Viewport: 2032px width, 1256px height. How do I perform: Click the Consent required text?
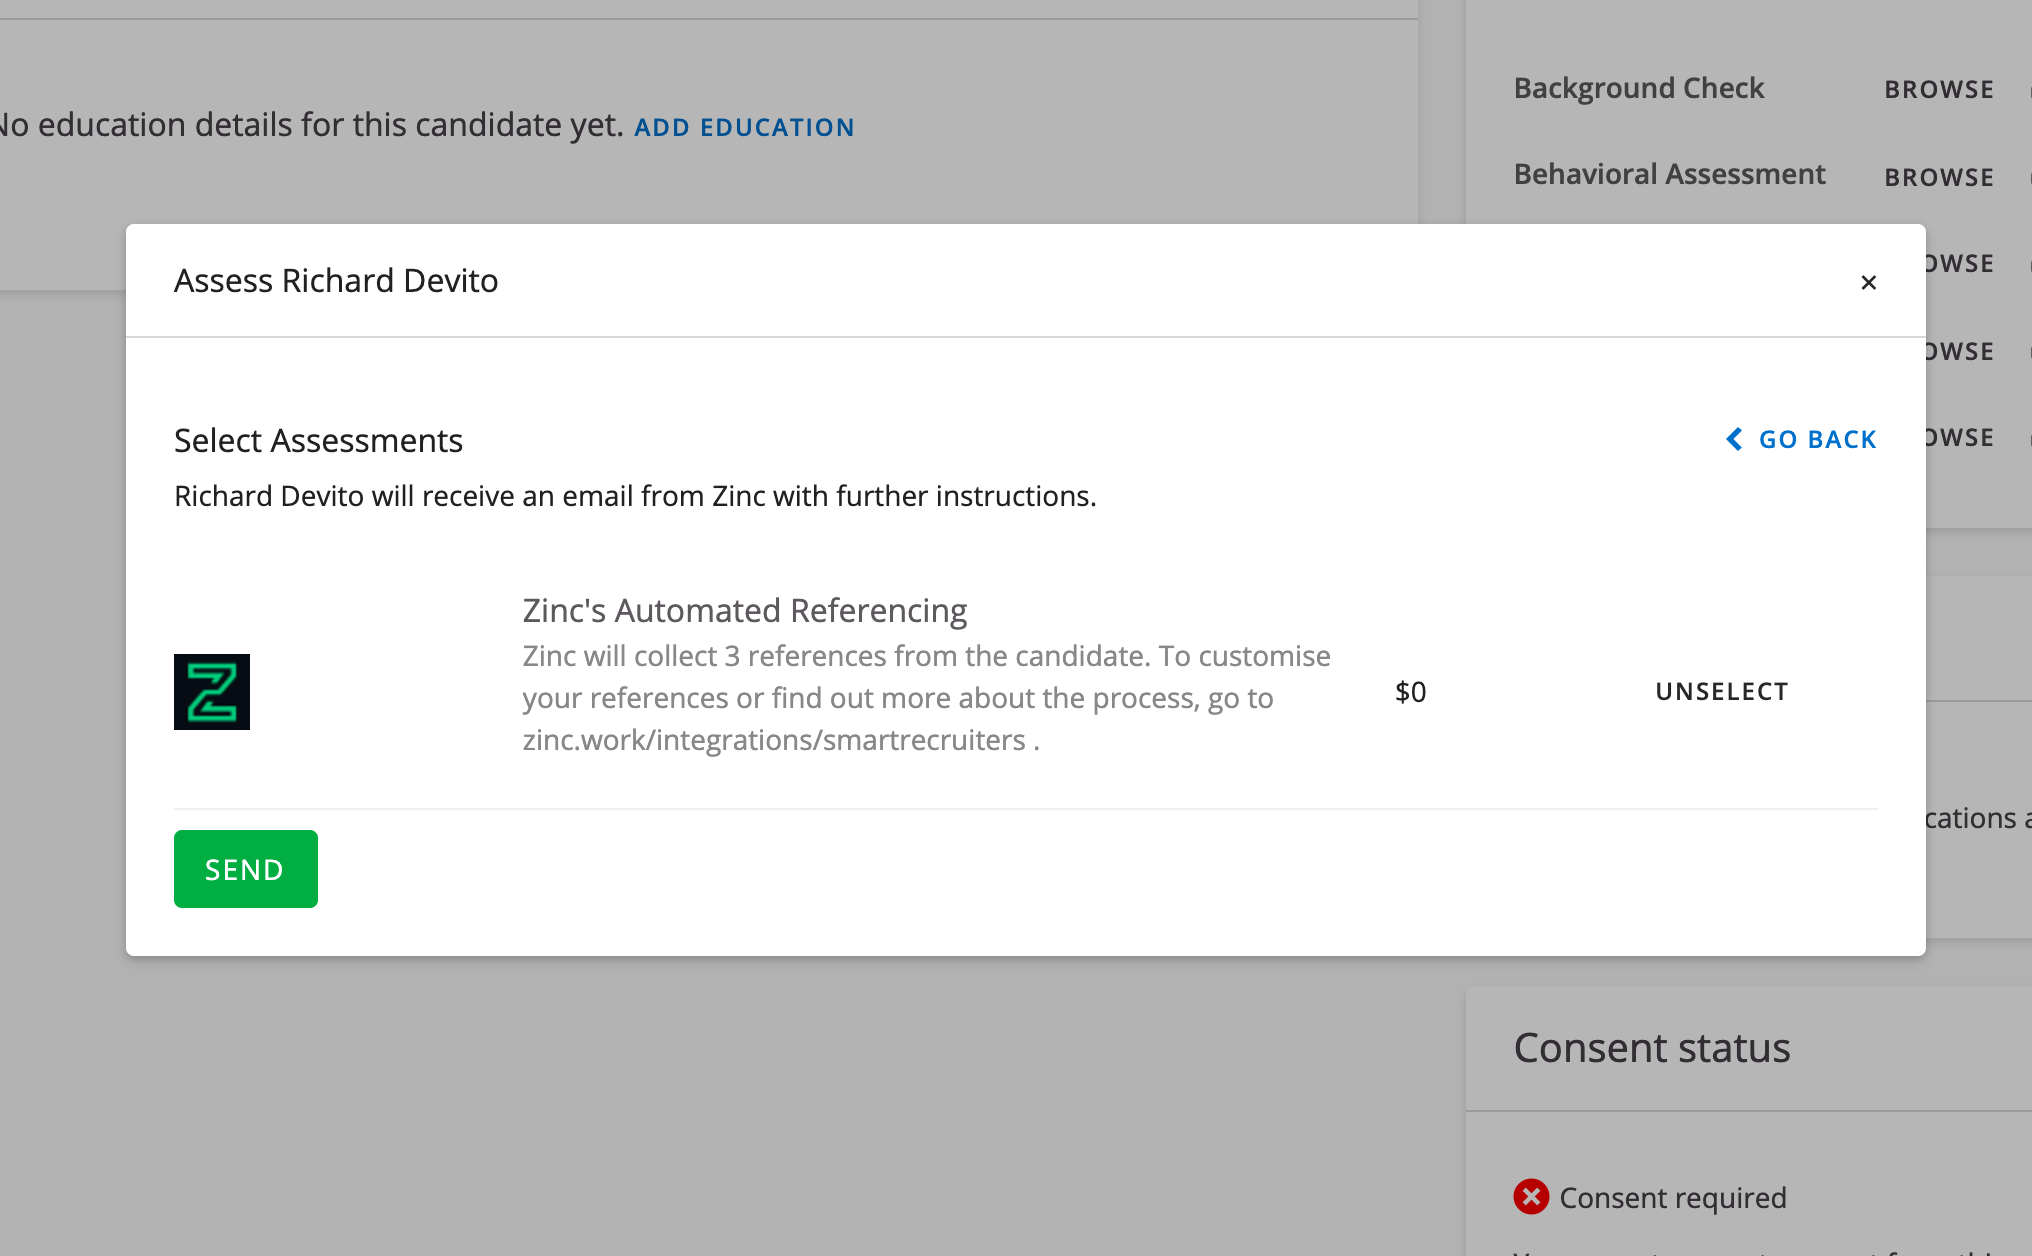pyautogui.click(x=1672, y=1198)
